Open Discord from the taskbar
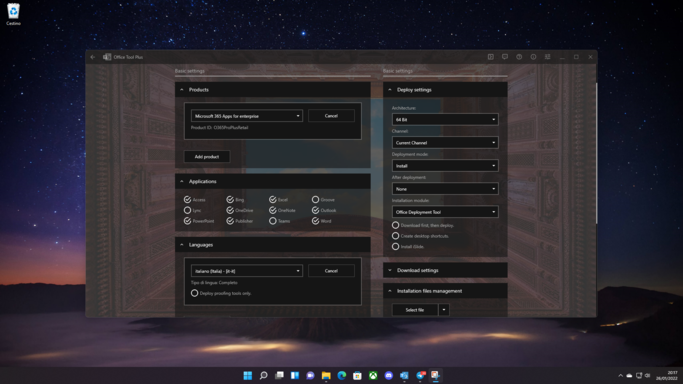 click(x=389, y=375)
